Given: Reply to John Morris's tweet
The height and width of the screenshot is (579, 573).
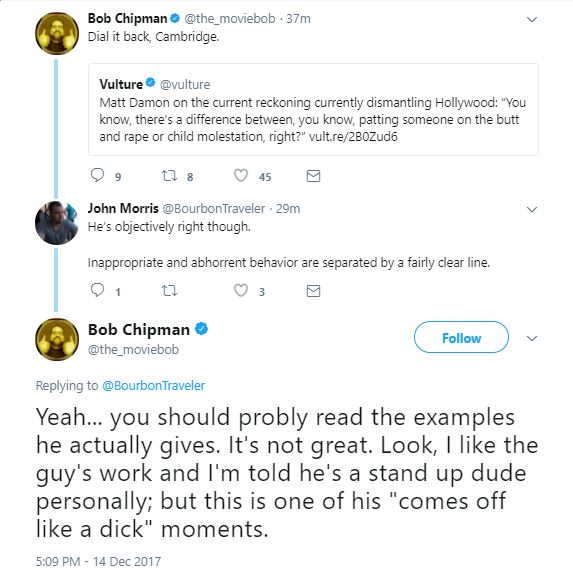Looking at the screenshot, I should (97, 290).
